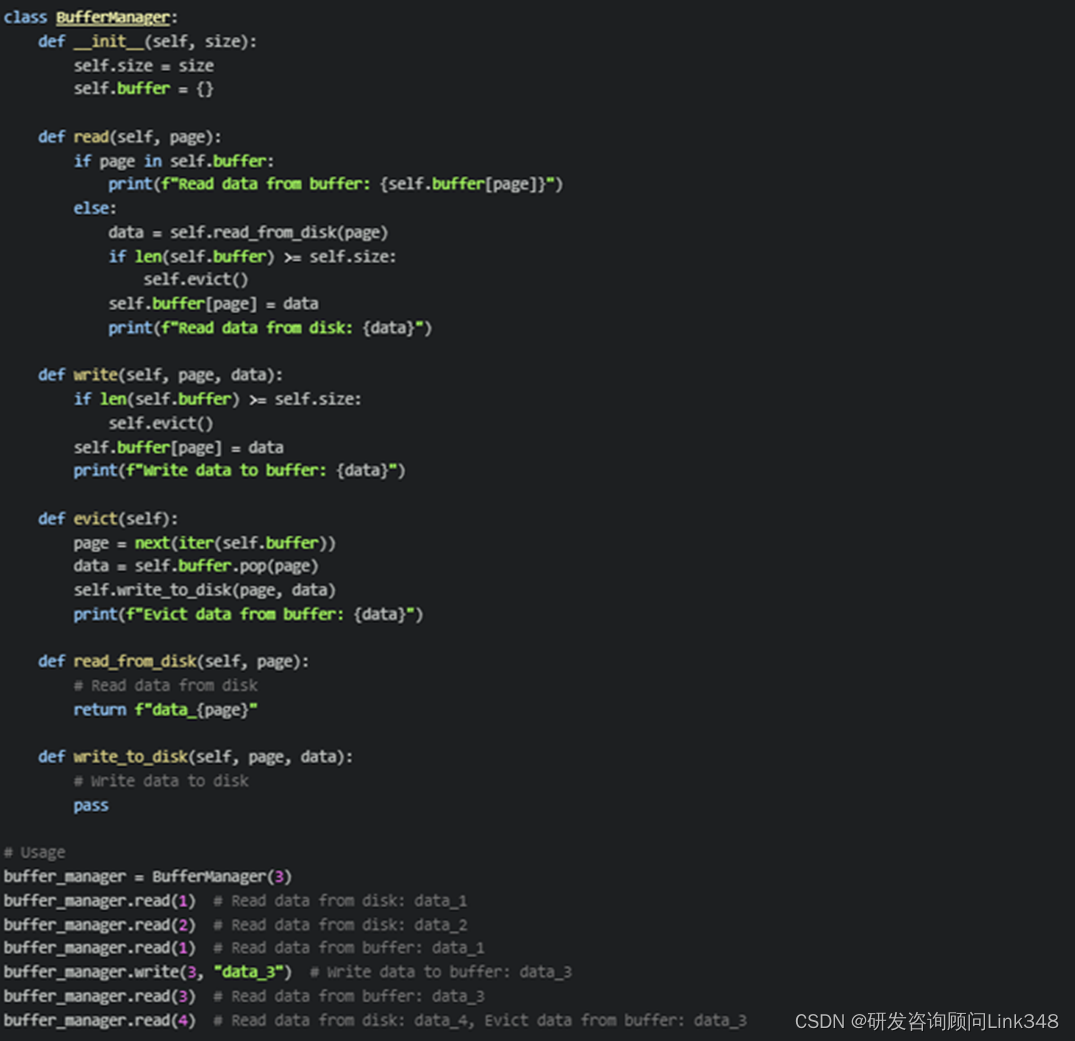Click the 'if len(self.buffer) >= self.size:' line inside read
The width and height of the screenshot is (1075, 1041).
[x=252, y=256]
